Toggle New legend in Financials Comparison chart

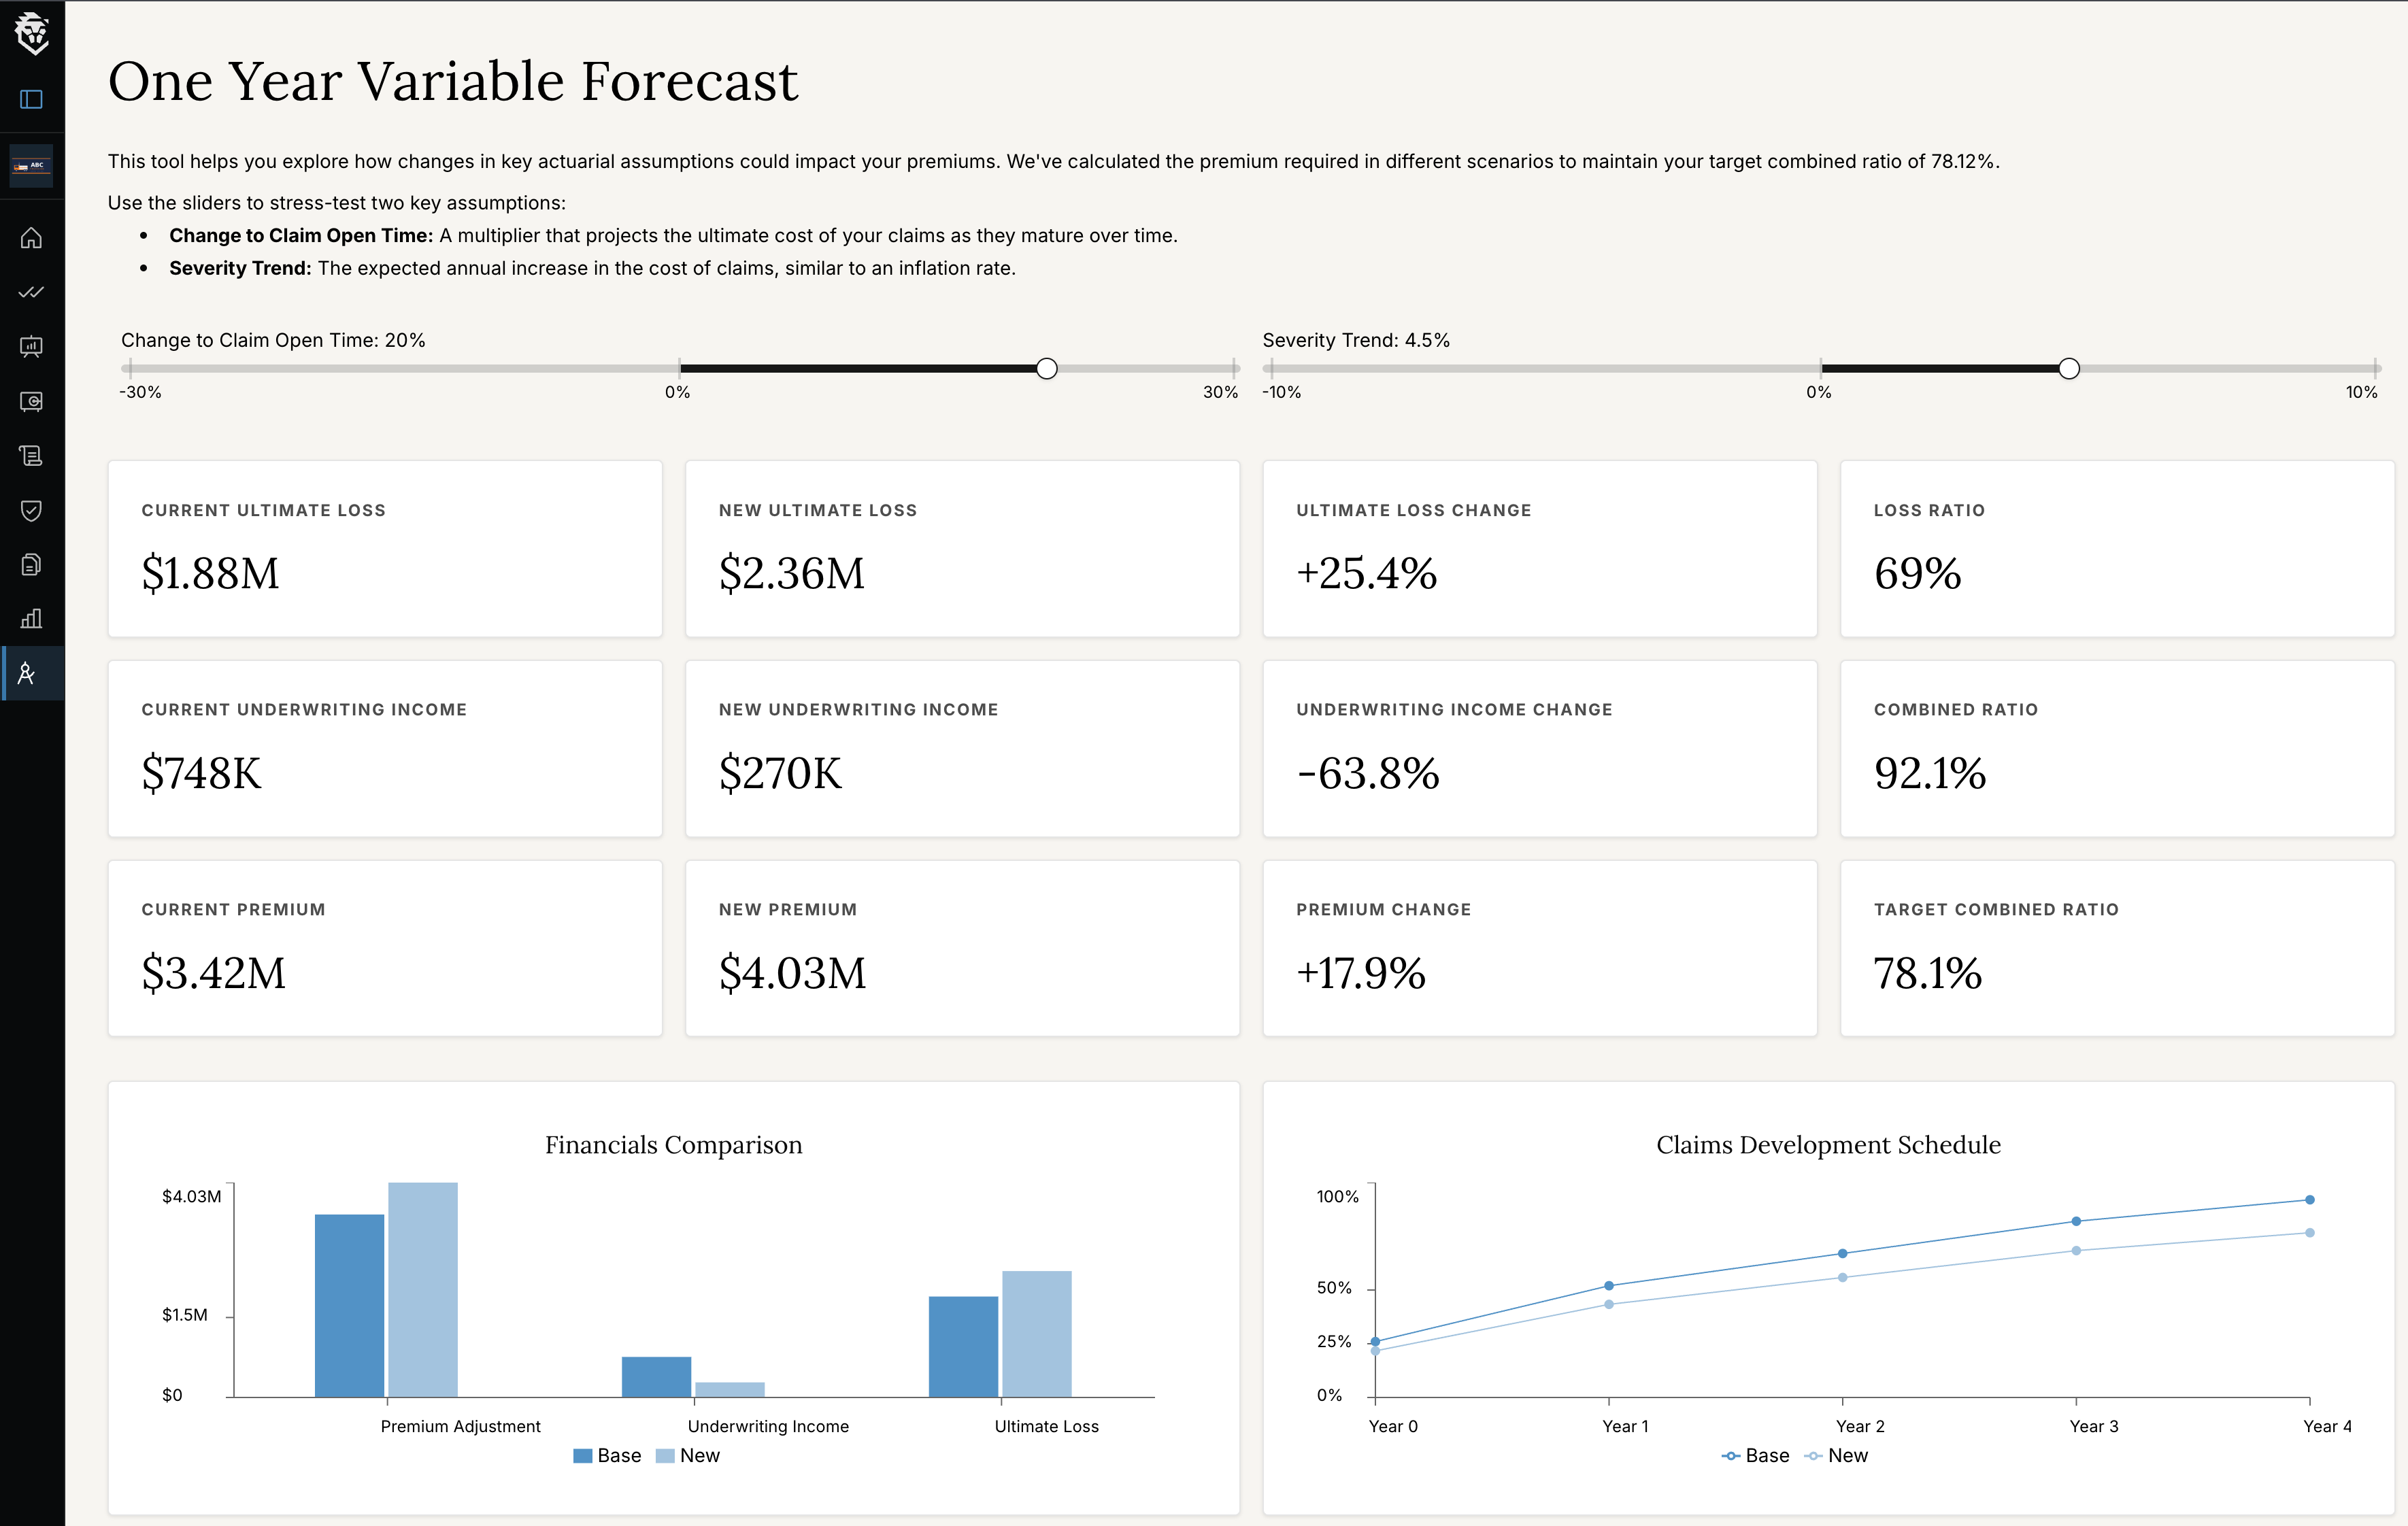click(688, 1456)
